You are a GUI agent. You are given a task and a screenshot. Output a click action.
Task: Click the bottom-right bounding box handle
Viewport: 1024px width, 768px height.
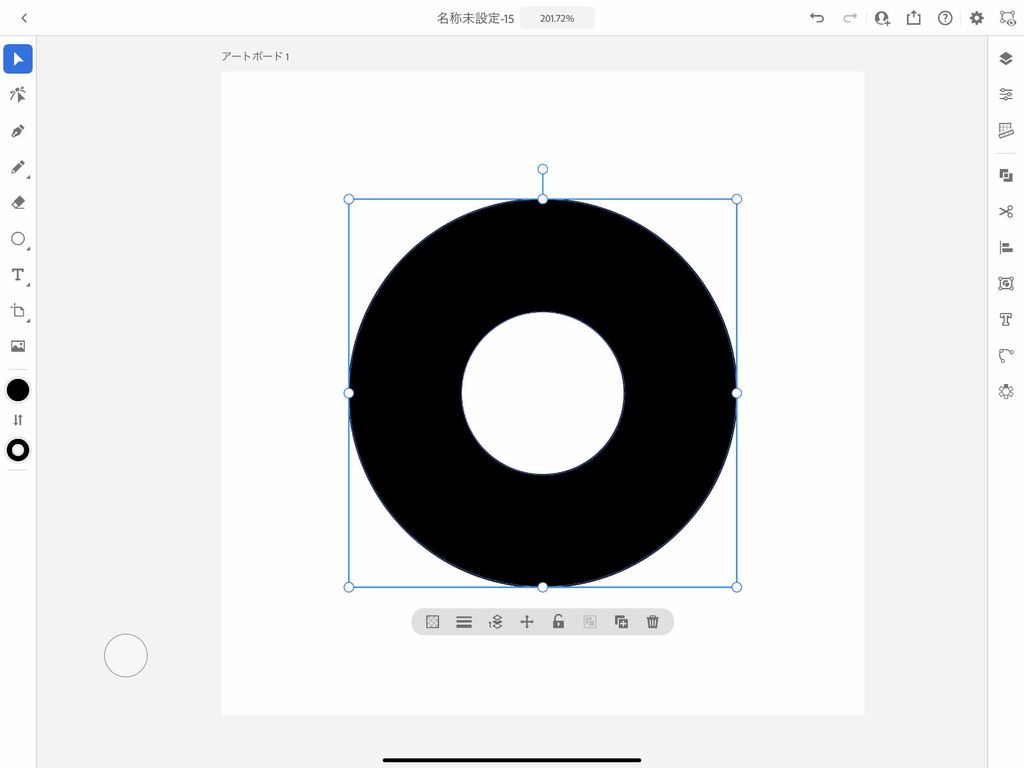pyautogui.click(x=737, y=587)
